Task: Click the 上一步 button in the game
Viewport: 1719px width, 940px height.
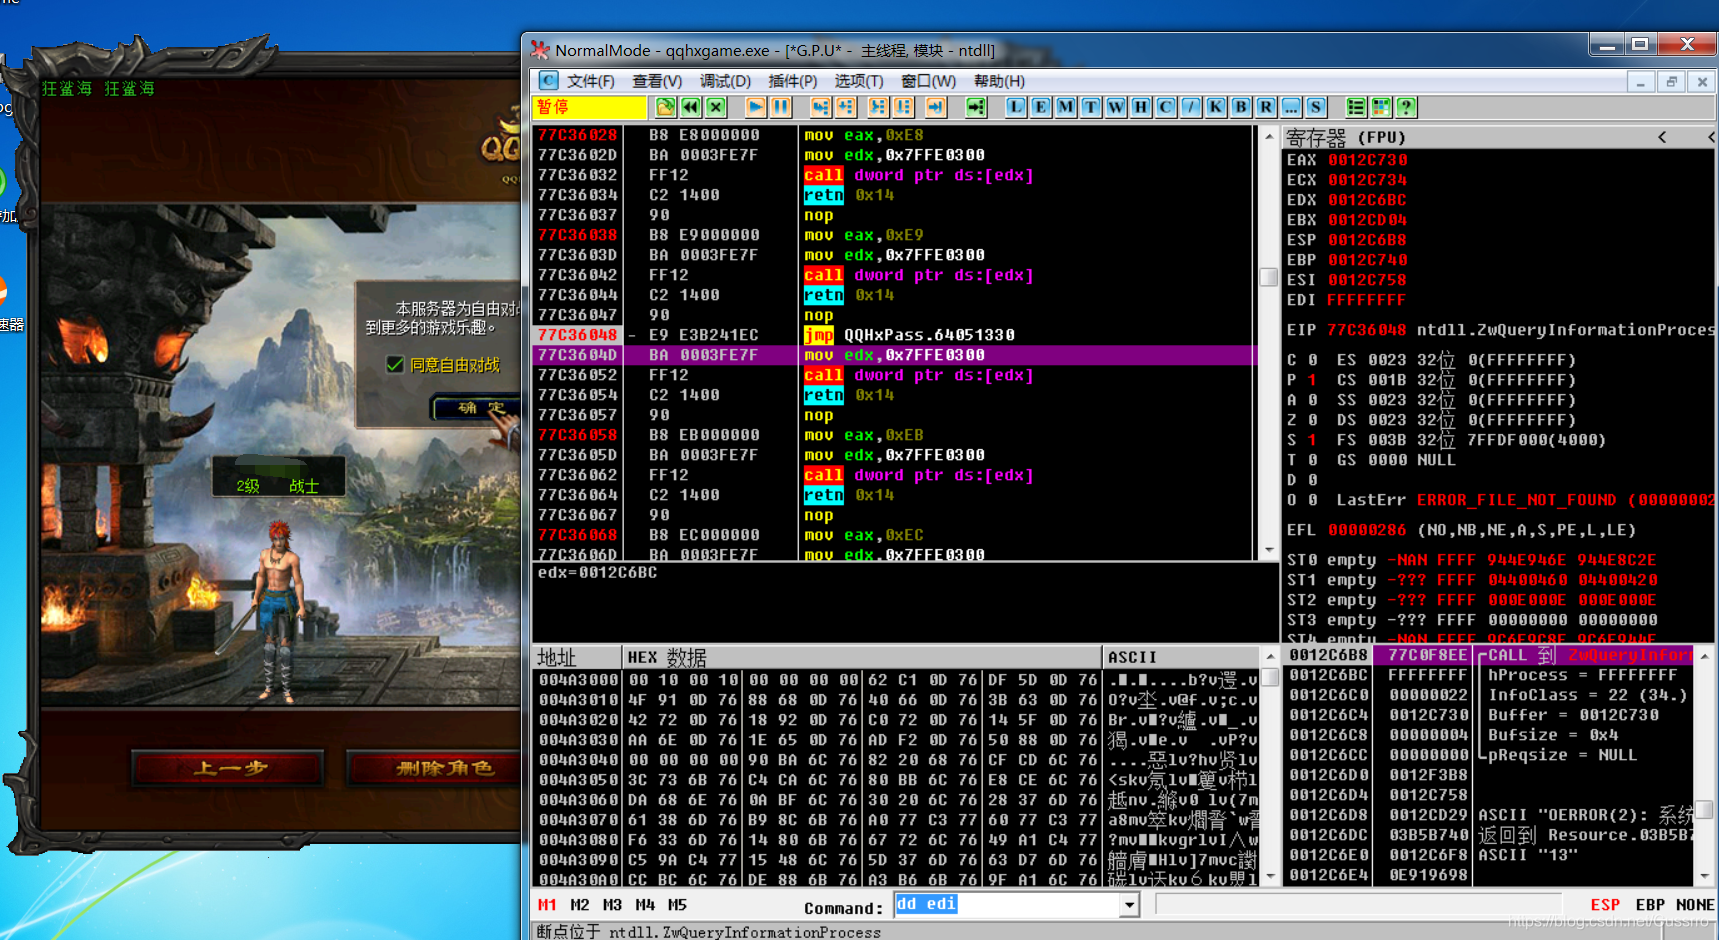Action: coord(231,768)
